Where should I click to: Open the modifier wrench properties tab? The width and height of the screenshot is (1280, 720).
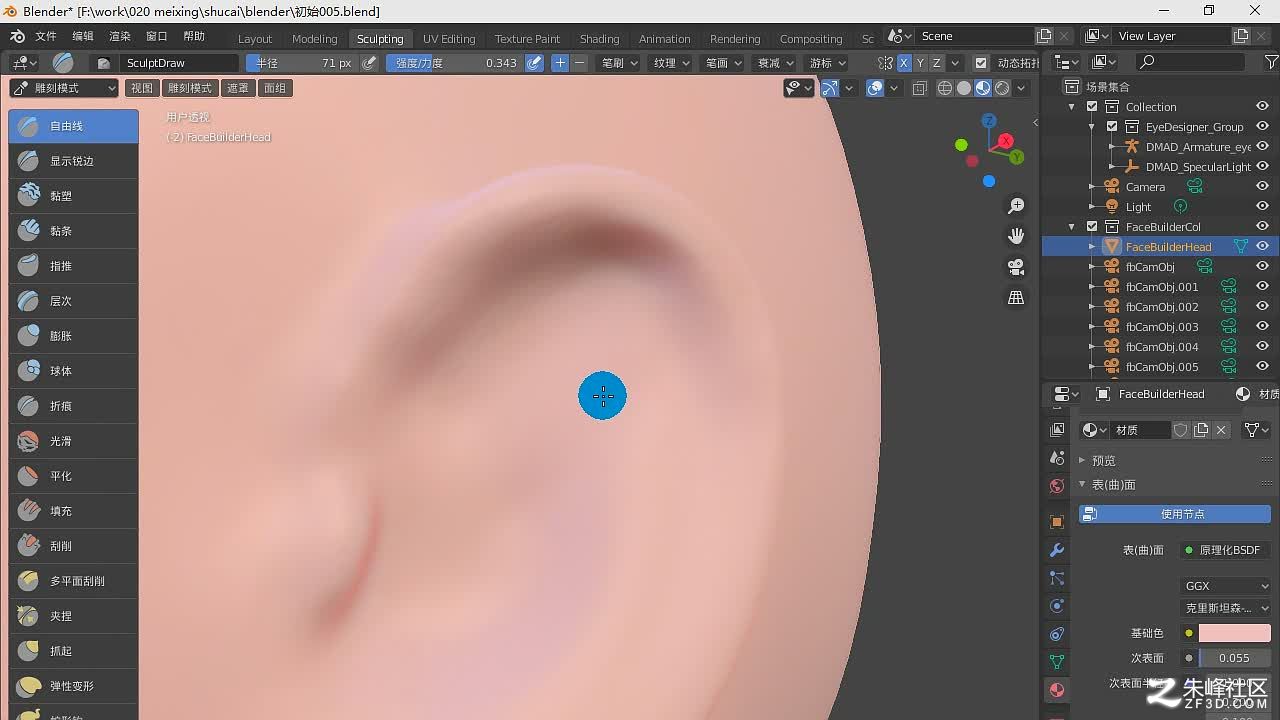coord(1057,550)
